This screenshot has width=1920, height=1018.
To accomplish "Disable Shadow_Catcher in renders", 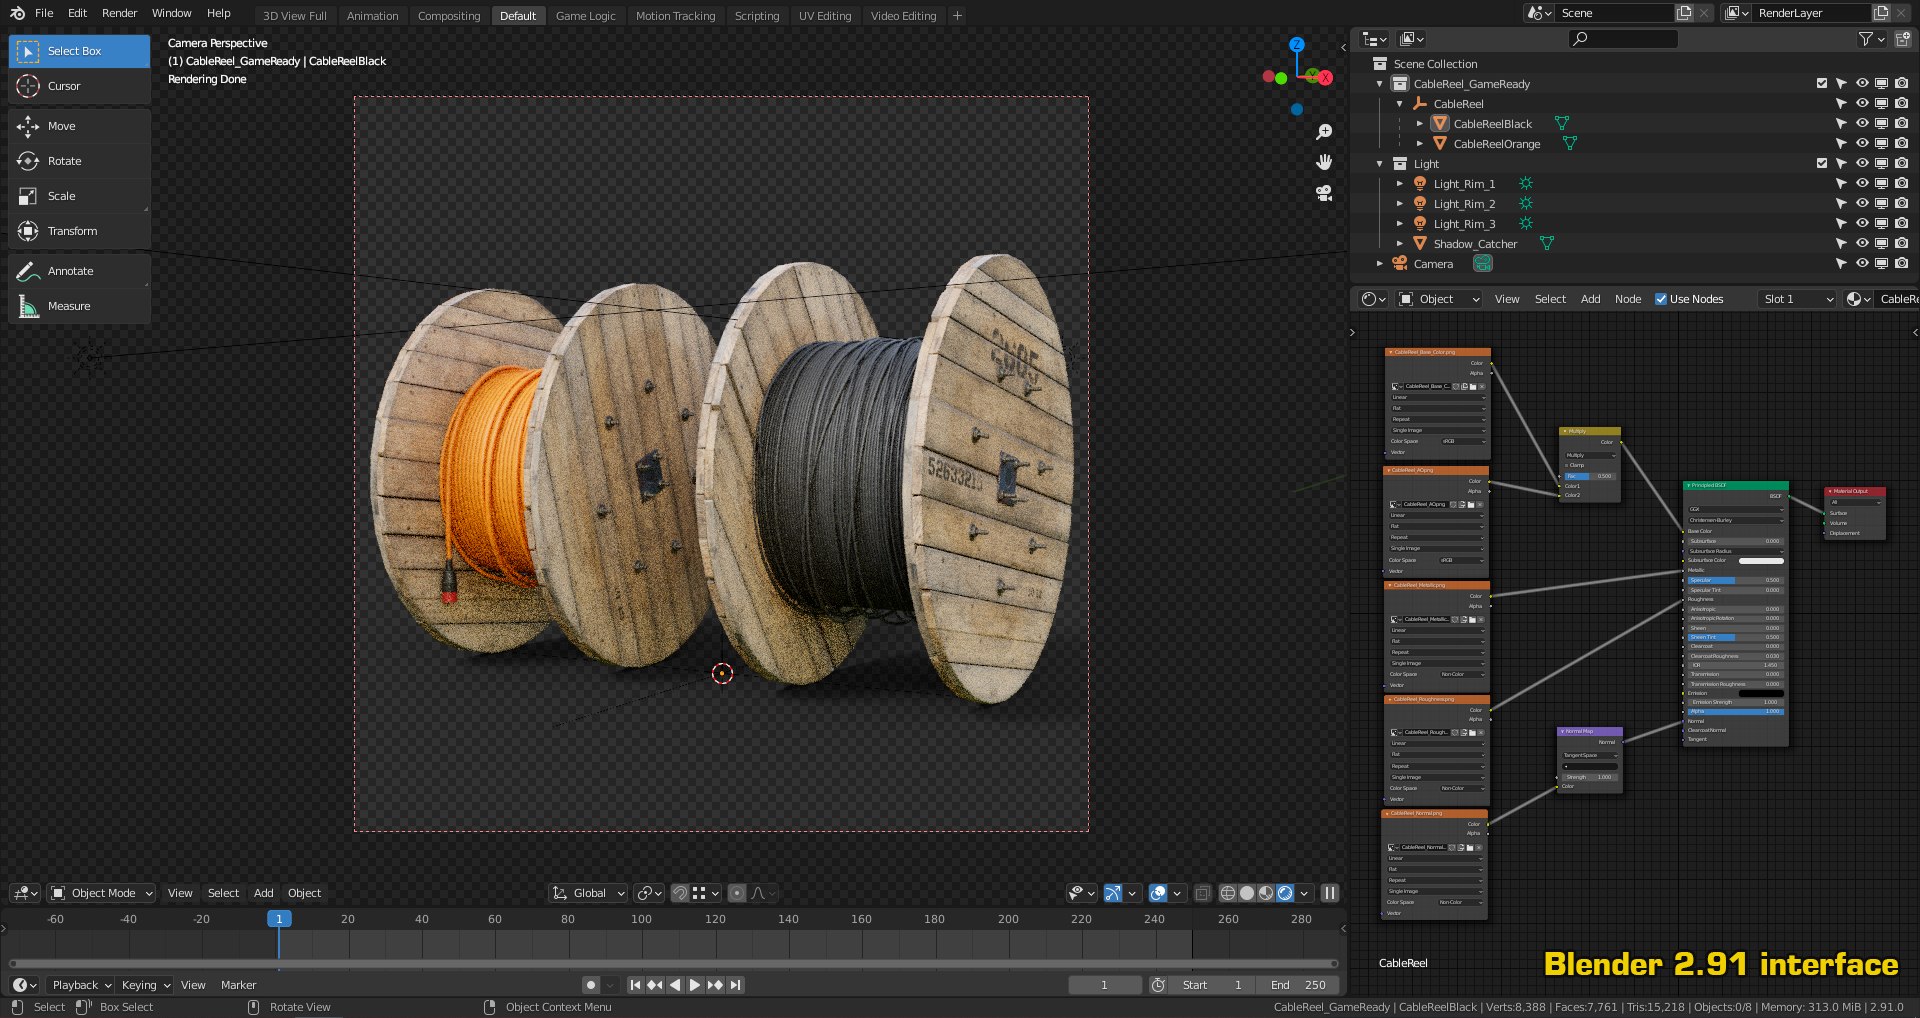I will (1901, 244).
